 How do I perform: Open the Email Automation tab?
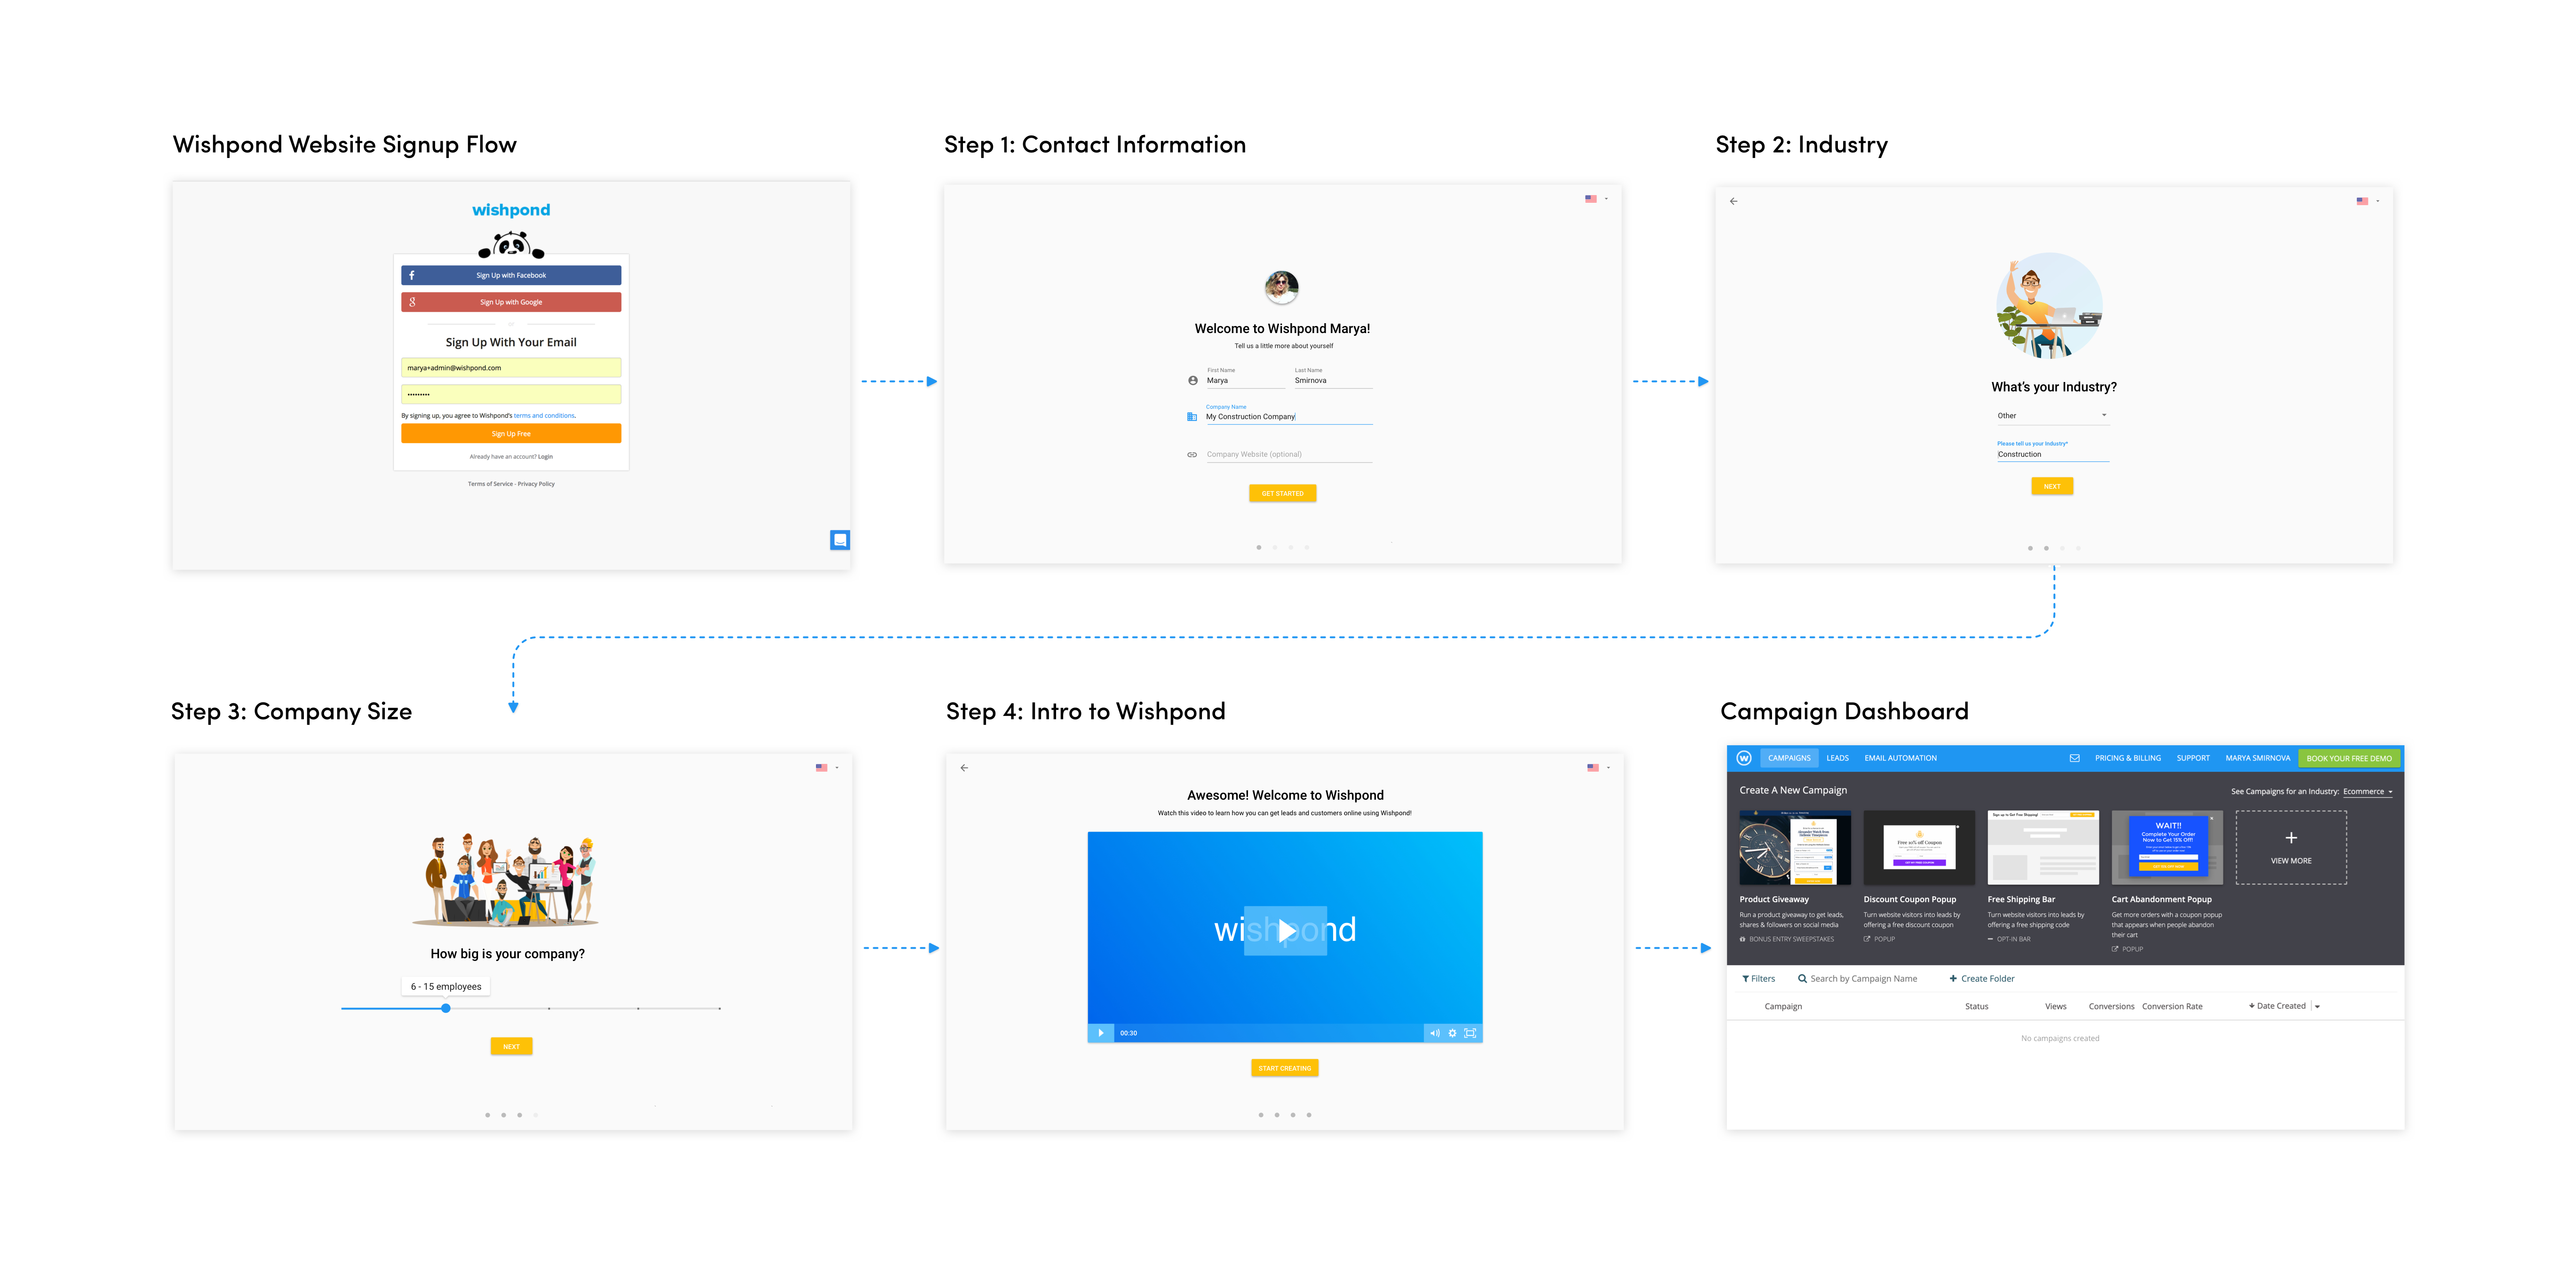1900,758
